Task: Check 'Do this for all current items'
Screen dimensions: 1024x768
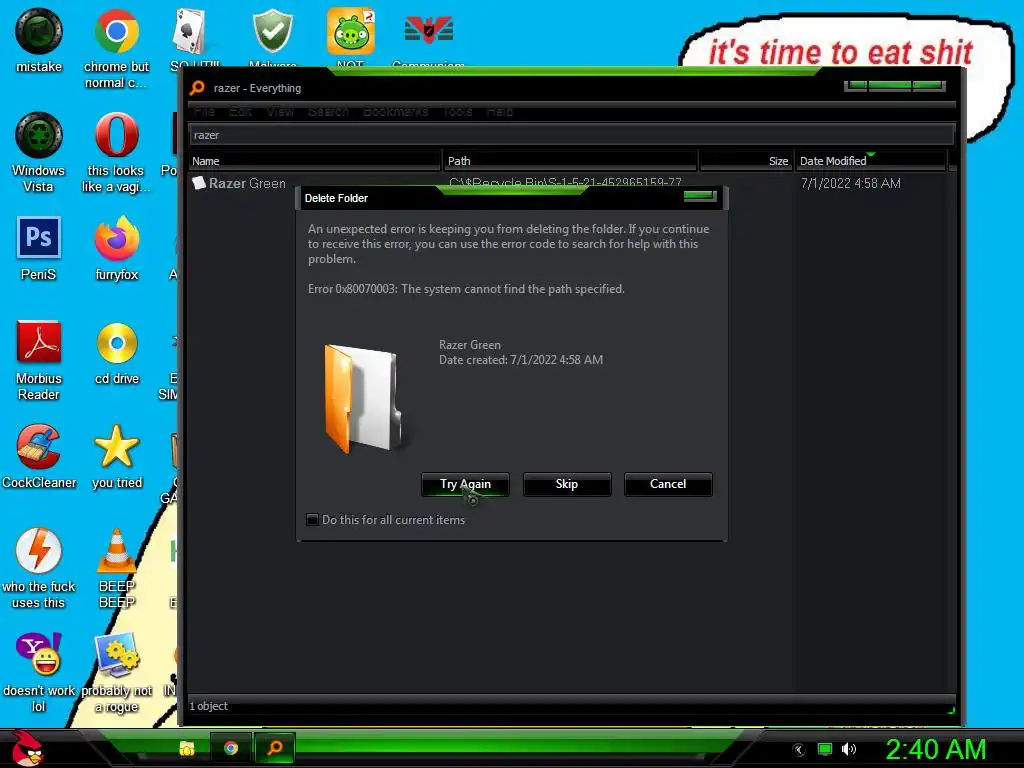Action: pyautogui.click(x=313, y=520)
